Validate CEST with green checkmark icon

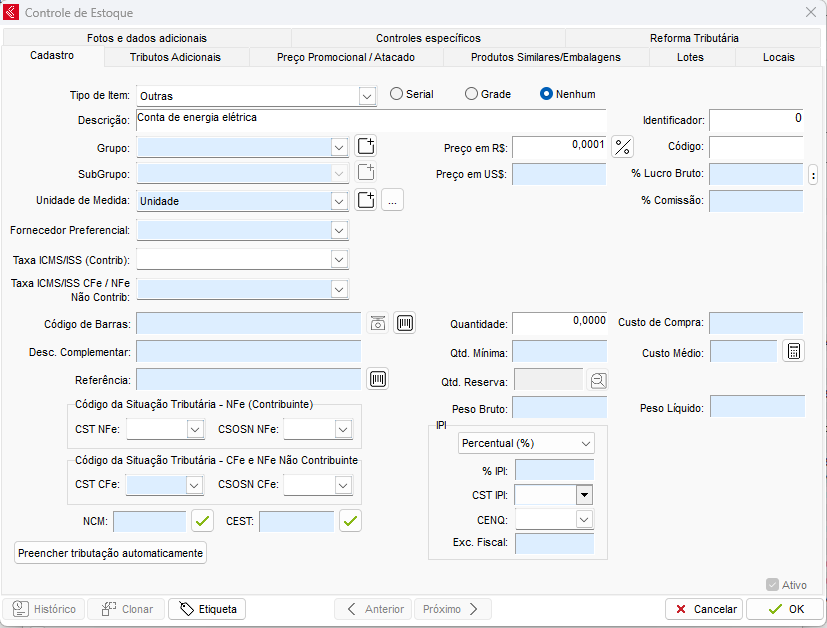350,521
